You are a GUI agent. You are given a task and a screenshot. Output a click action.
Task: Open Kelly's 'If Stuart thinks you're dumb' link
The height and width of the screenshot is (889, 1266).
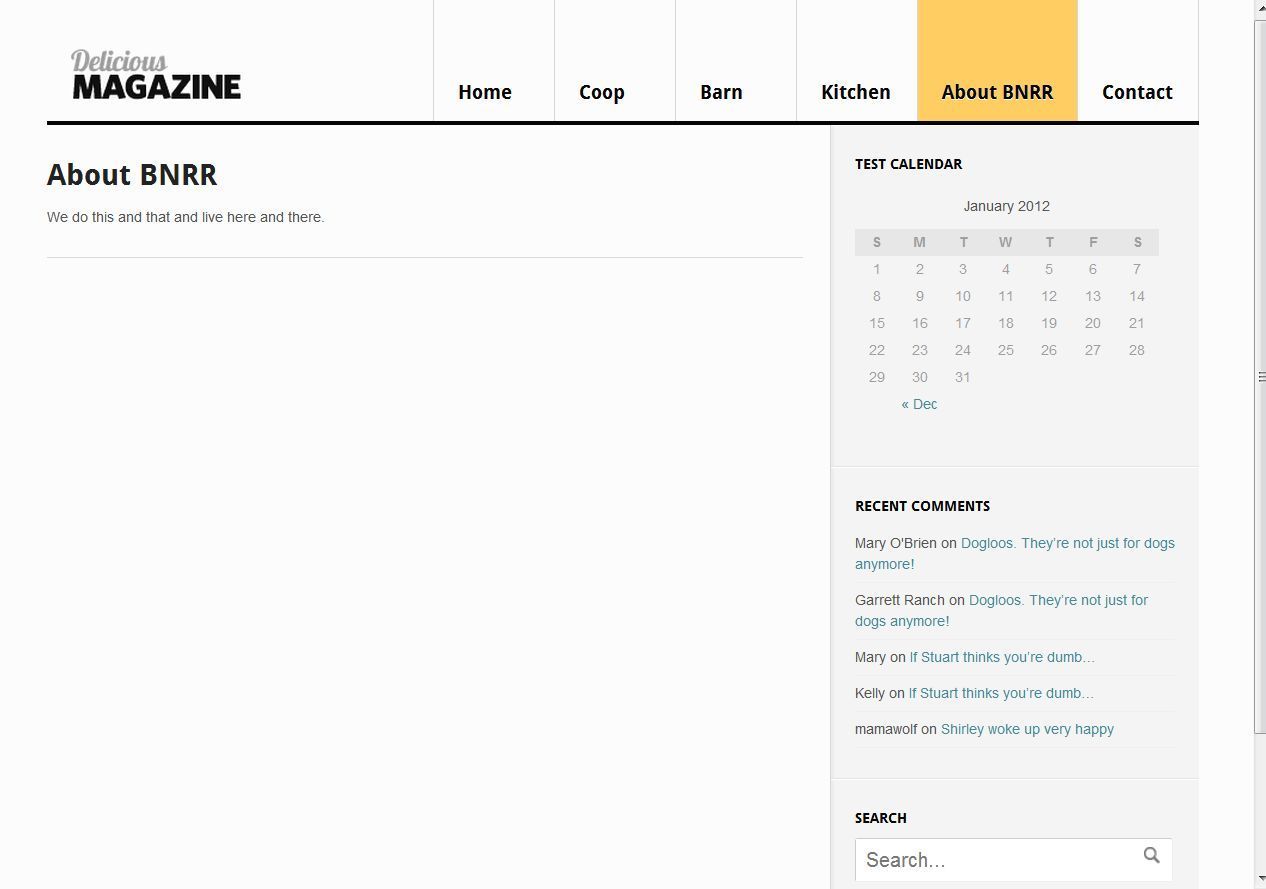tap(1001, 693)
